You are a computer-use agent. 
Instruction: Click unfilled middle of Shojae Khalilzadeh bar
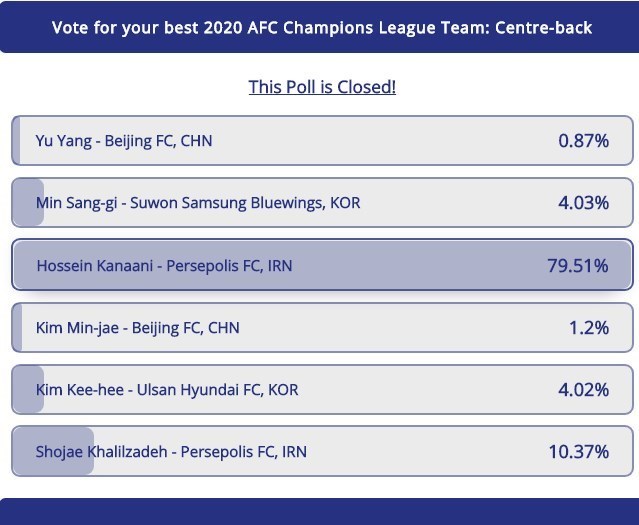coord(420,452)
